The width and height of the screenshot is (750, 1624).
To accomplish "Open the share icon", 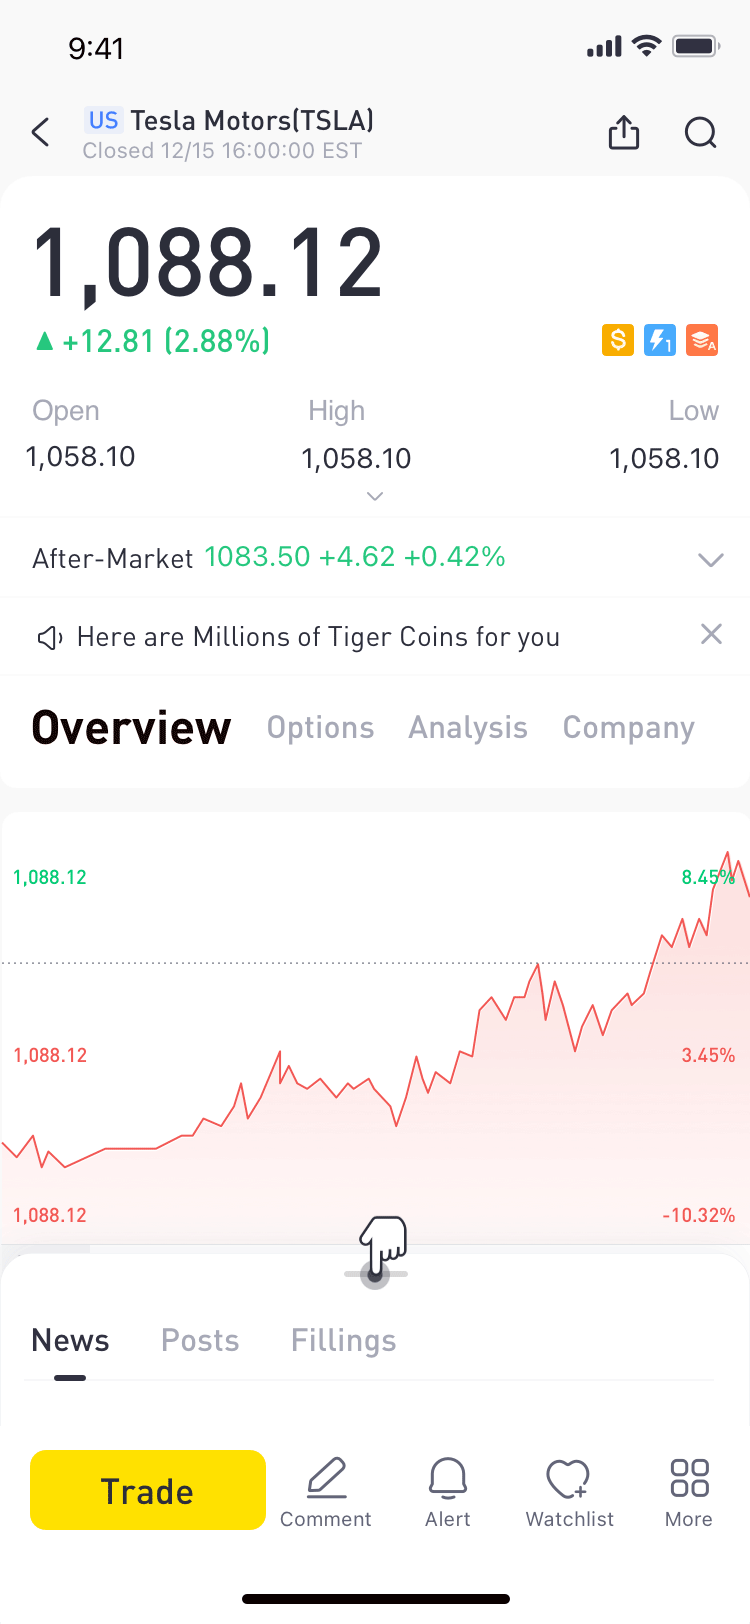I will click(624, 132).
